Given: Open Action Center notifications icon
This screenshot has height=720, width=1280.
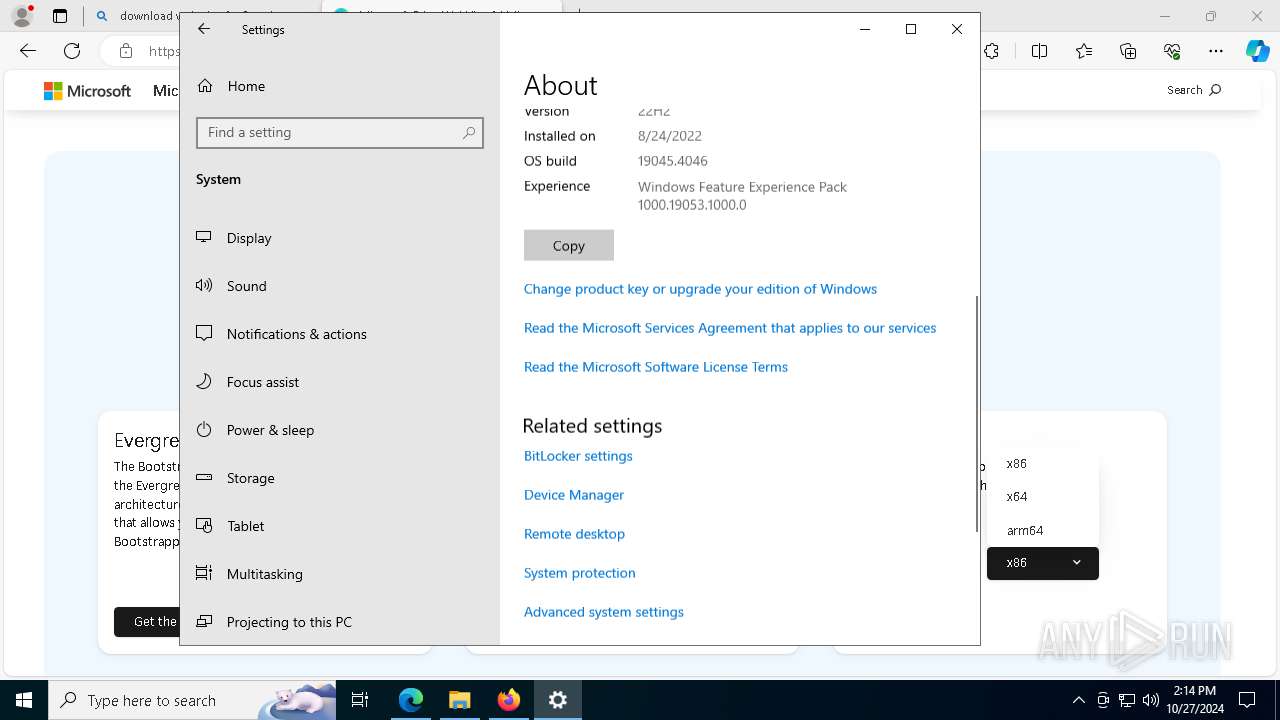Looking at the screenshot, I should (x=1247, y=700).
